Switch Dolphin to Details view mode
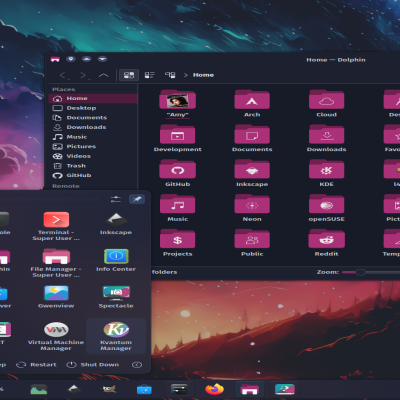The height and width of the screenshot is (400, 400). [x=170, y=75]
